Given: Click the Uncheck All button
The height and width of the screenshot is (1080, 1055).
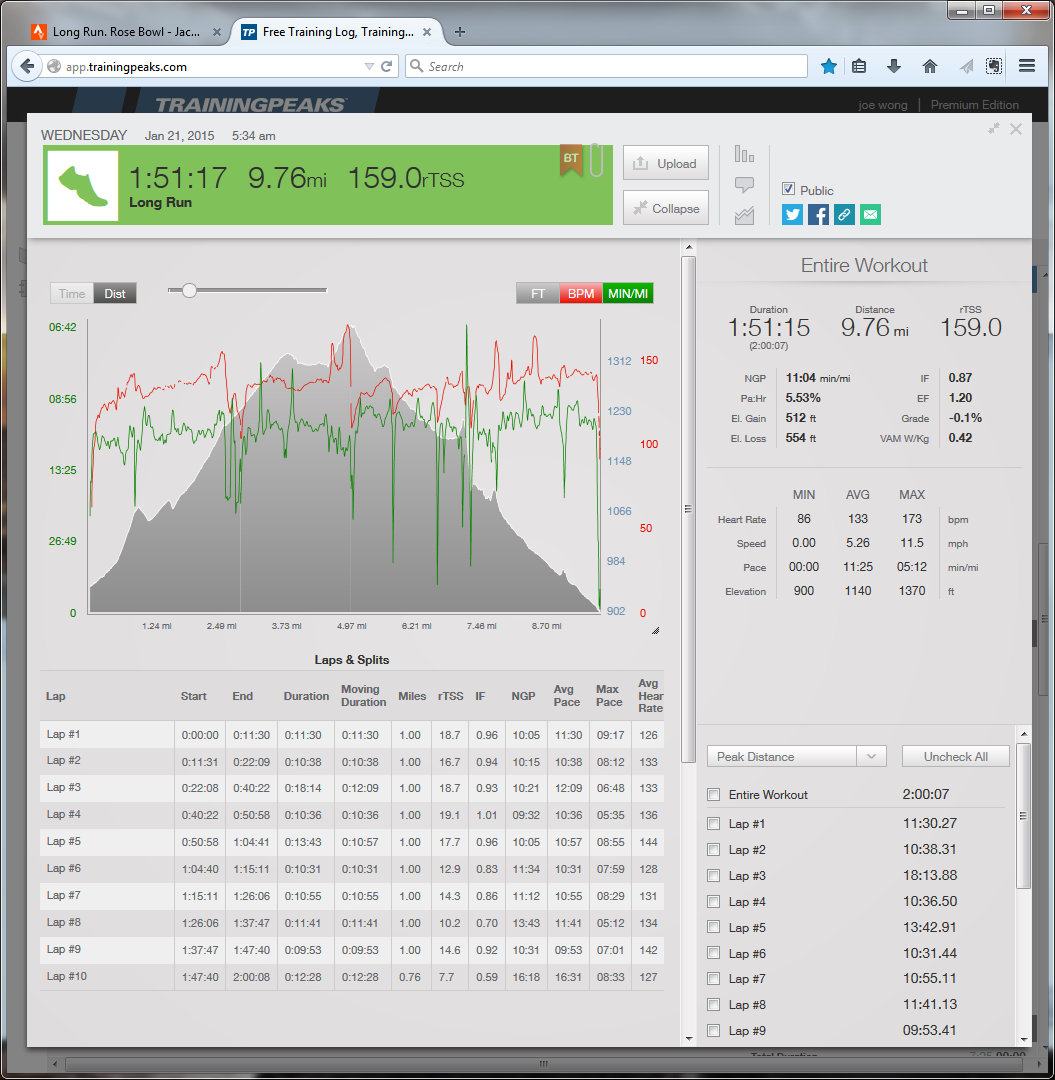Looking at the screenshot, I should [x=955, y=757].
